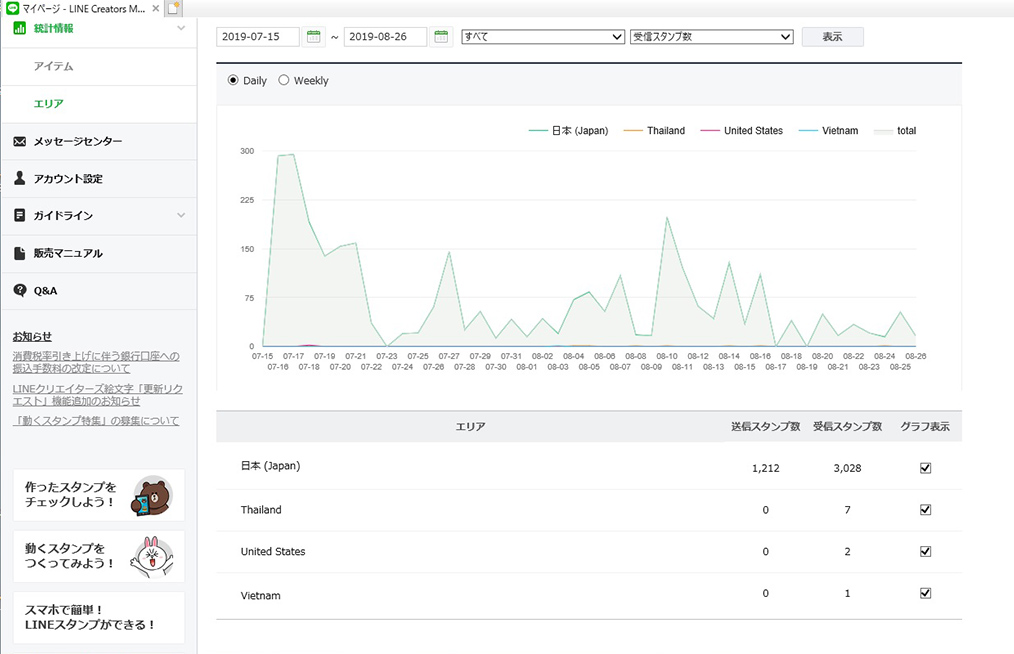
Task: Click Japan's sent count 1,212
Action: (x=766, y=468)
